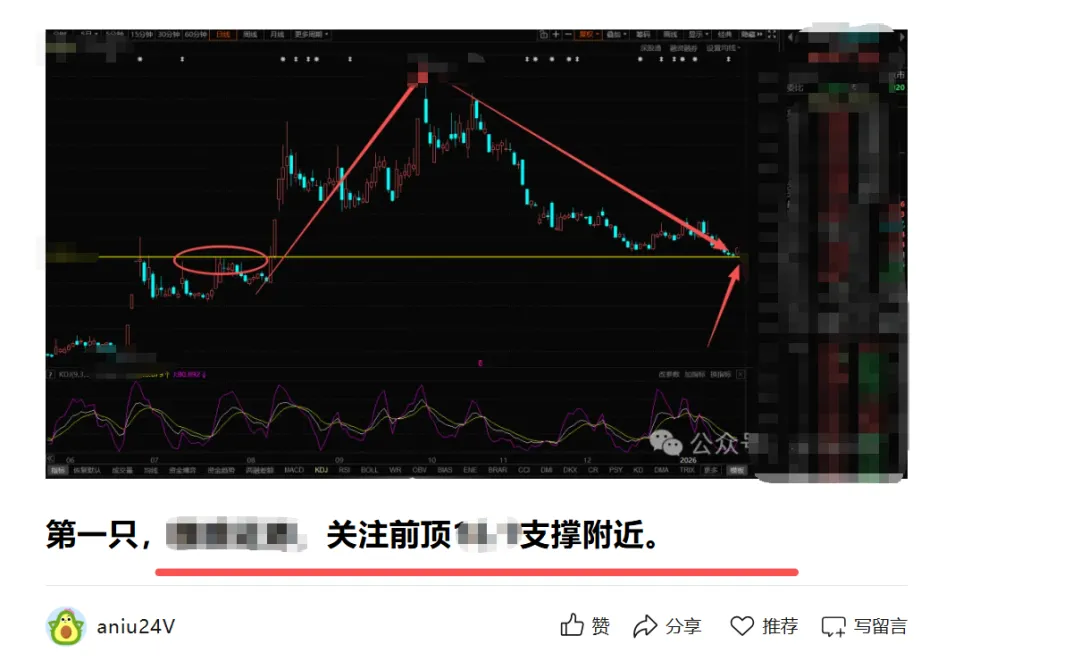
Task: Switch to the 60分钟 period tab
Action: [196, 34]
